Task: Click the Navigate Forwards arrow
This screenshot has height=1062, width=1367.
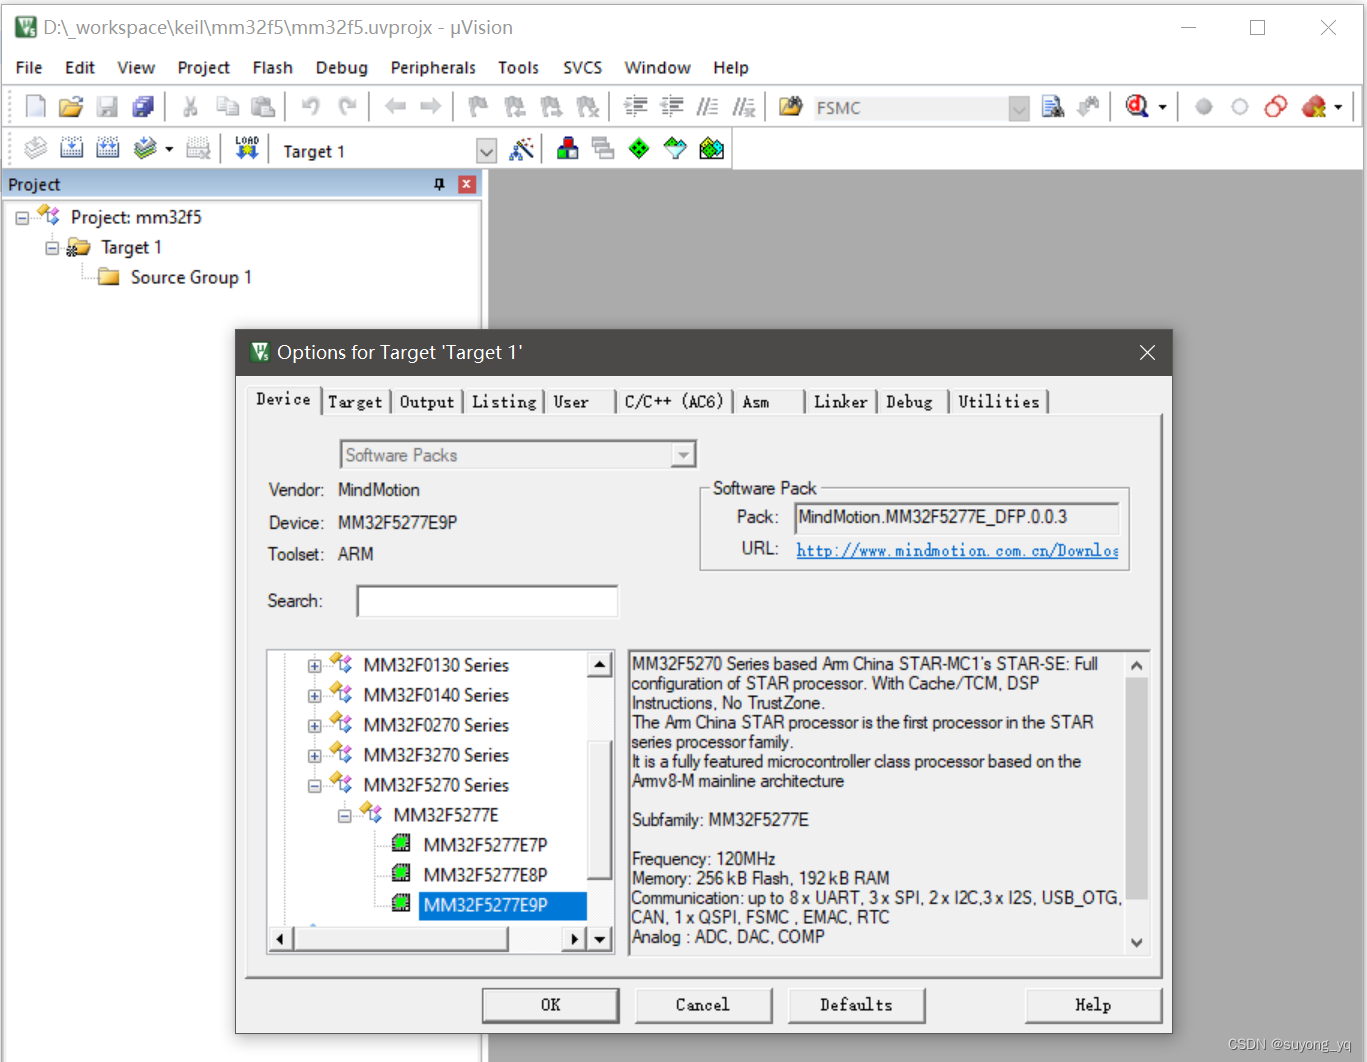Action: click(x=431, y=106)
